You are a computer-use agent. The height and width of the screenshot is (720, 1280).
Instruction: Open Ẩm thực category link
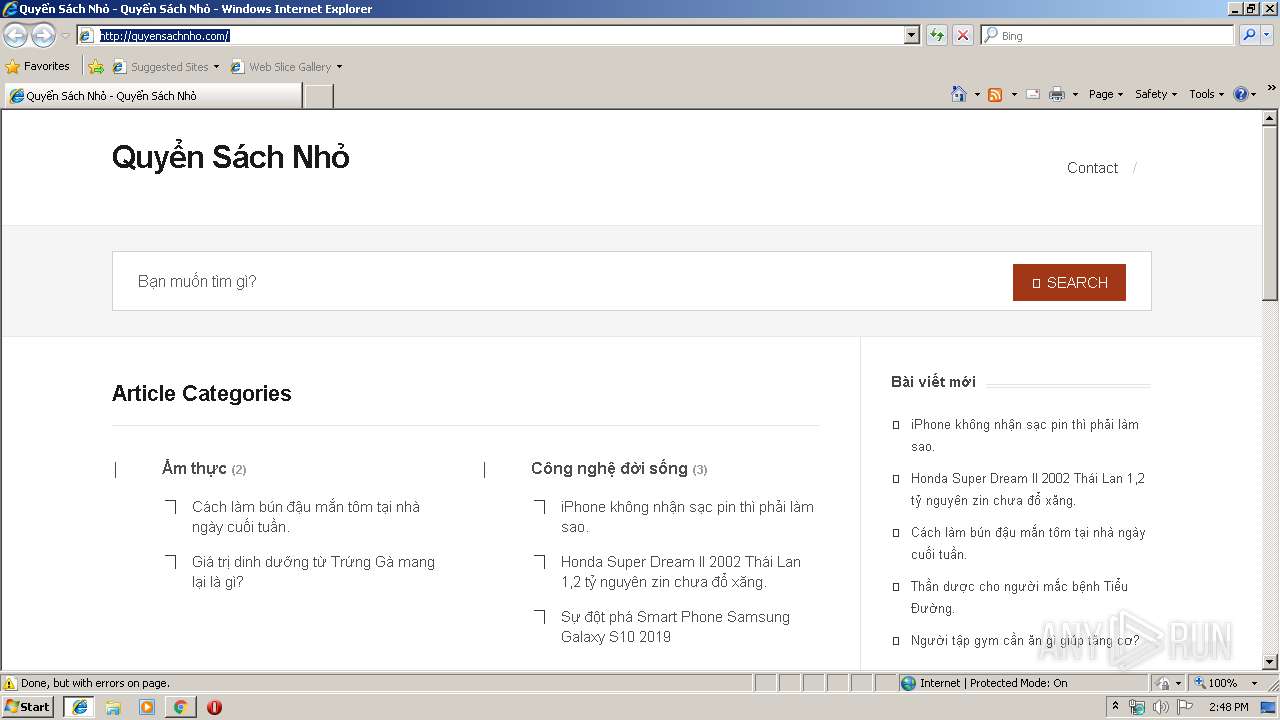pos(194,468)
